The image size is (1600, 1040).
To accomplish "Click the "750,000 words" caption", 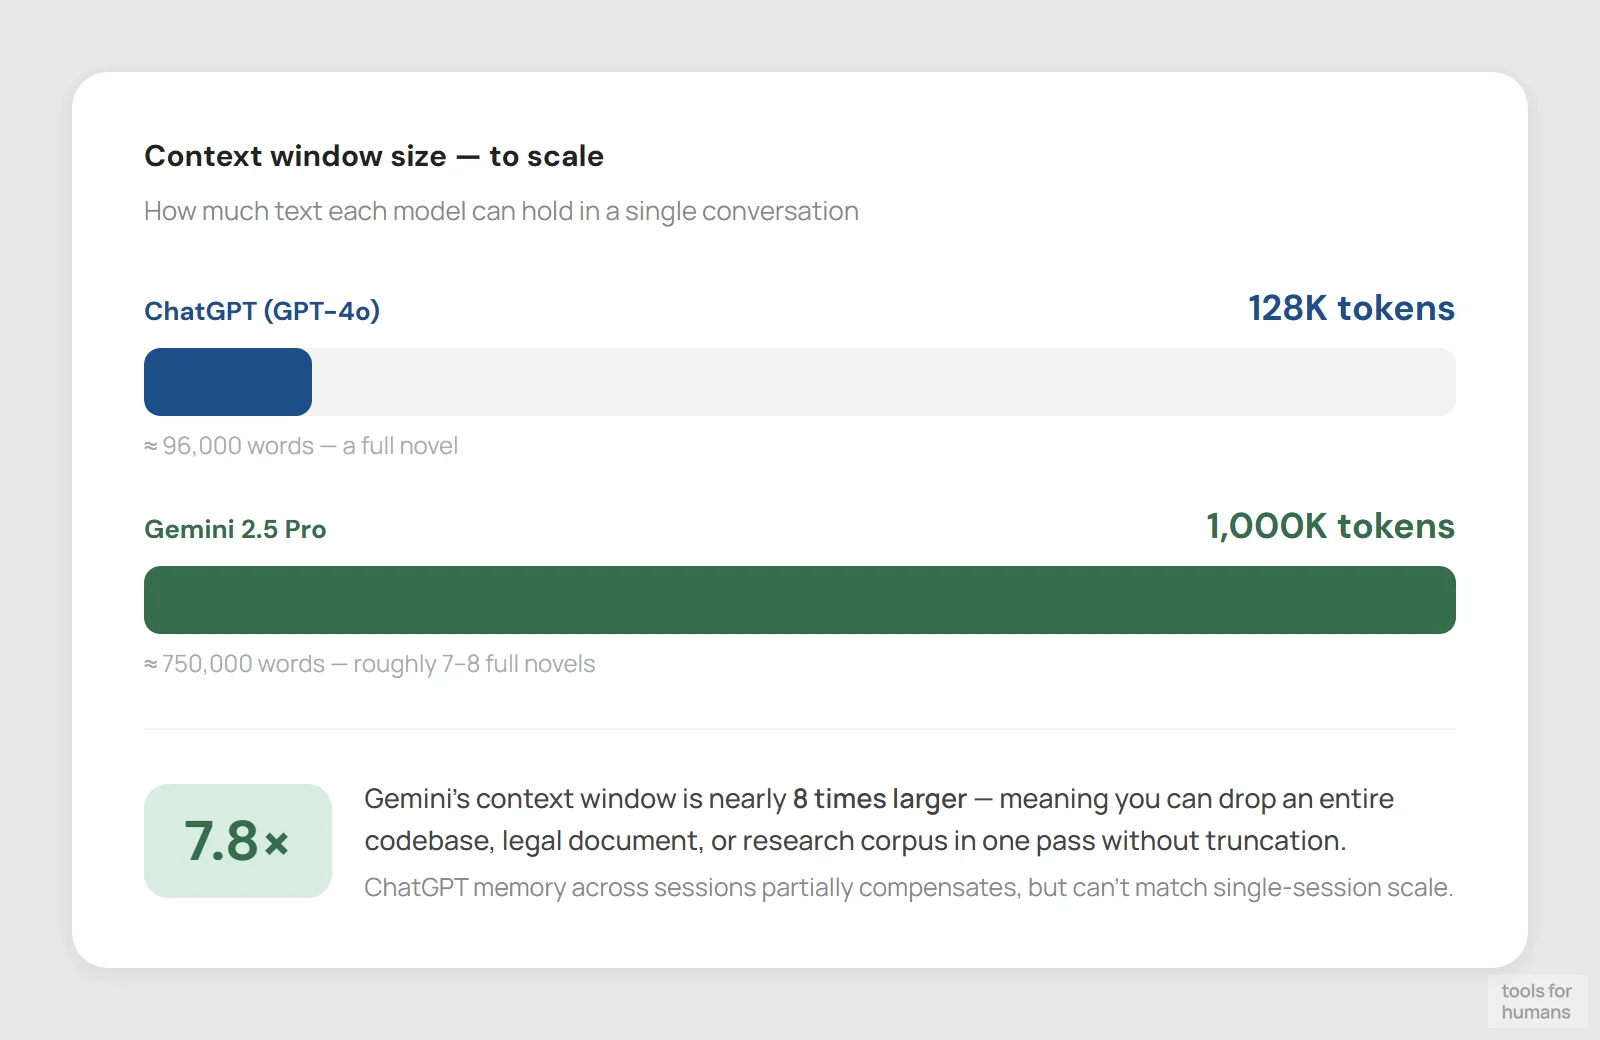I will 243,664.
